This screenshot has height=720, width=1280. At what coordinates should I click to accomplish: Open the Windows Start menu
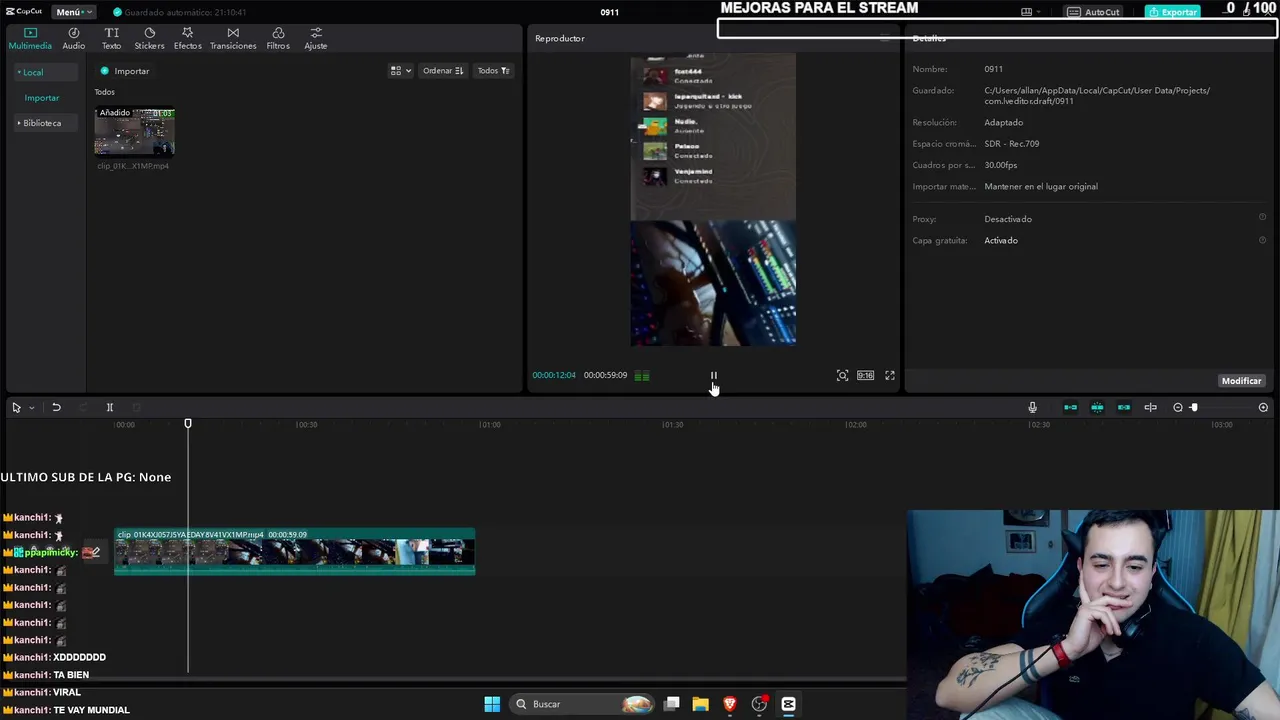pos(492,704)
